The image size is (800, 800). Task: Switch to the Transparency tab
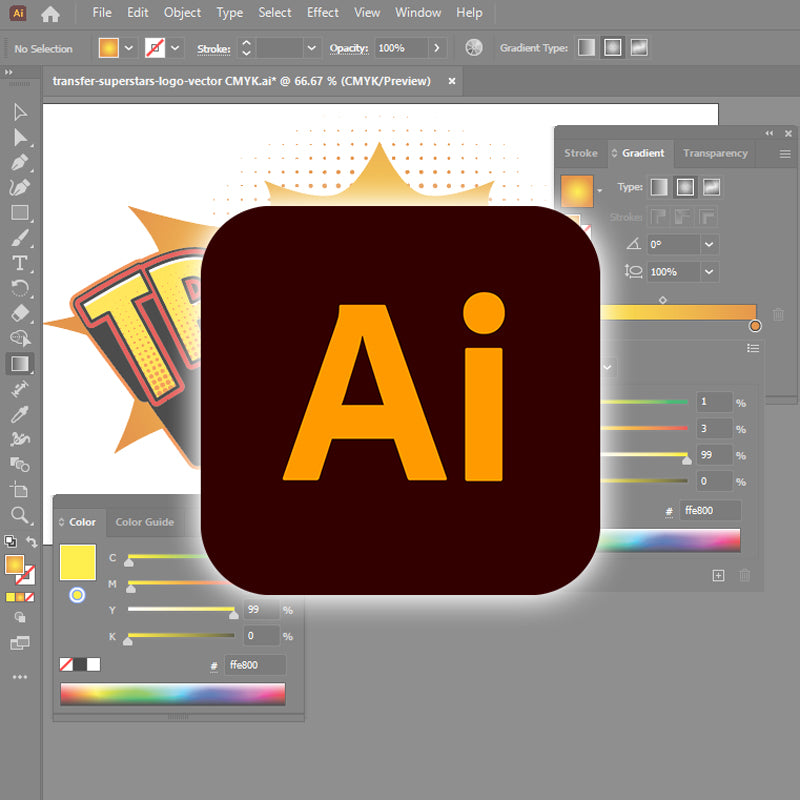[715, 153]
